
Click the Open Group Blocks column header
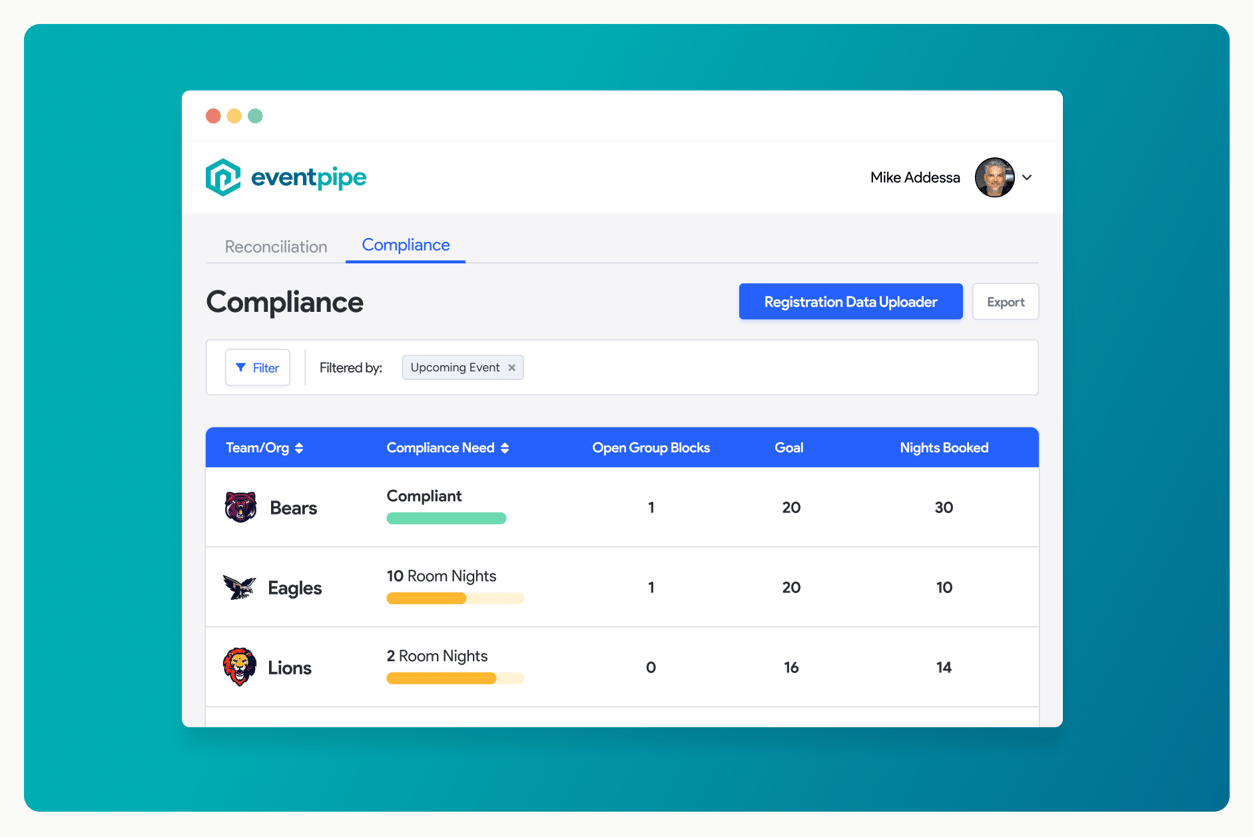pyautogui.click(x=650, y=448)
